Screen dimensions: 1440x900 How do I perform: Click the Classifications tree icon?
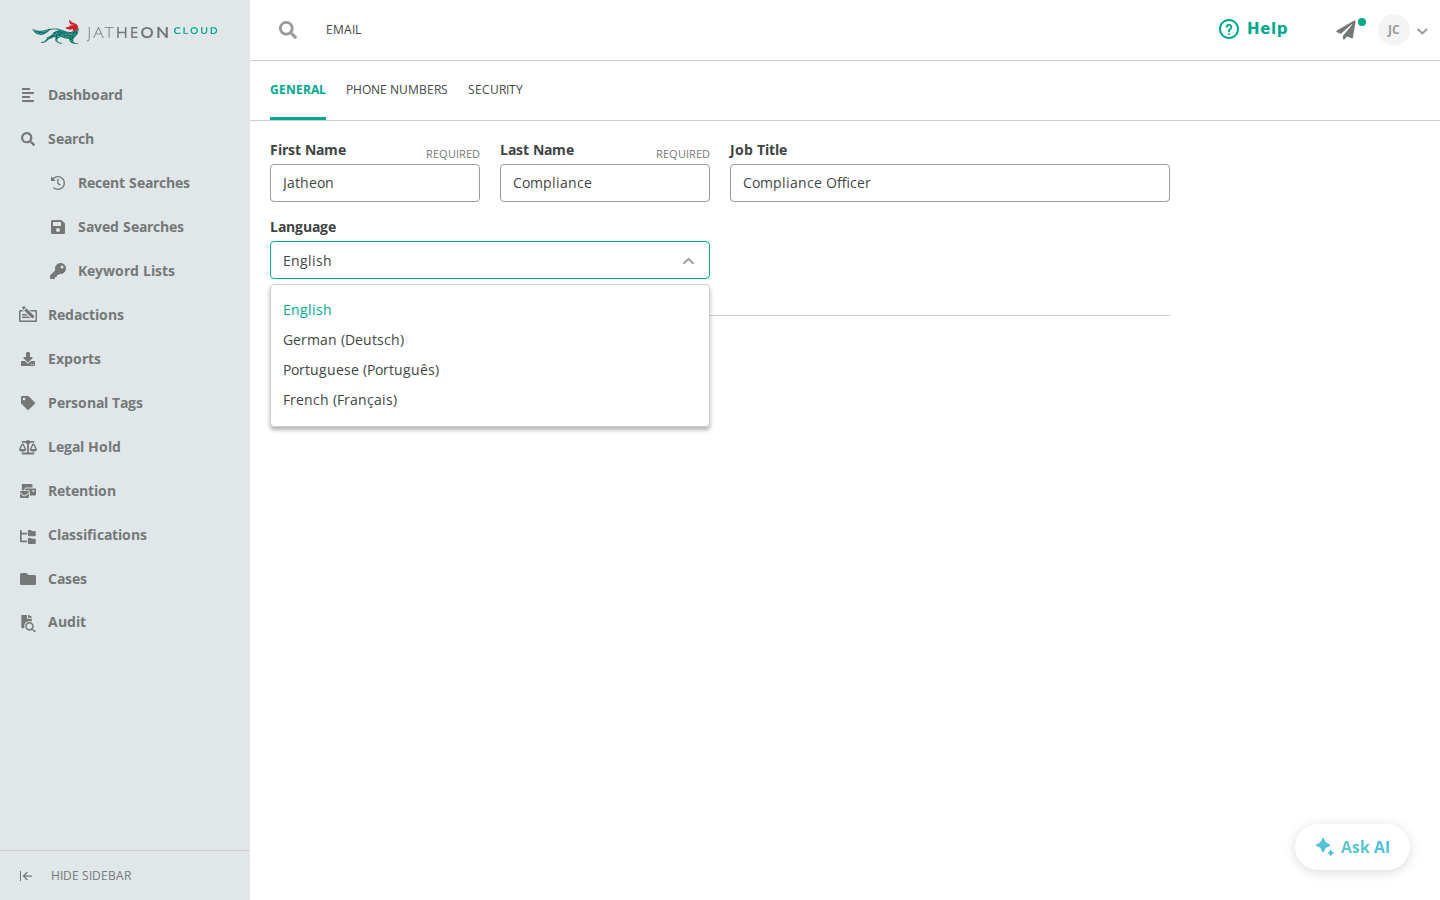28,536
